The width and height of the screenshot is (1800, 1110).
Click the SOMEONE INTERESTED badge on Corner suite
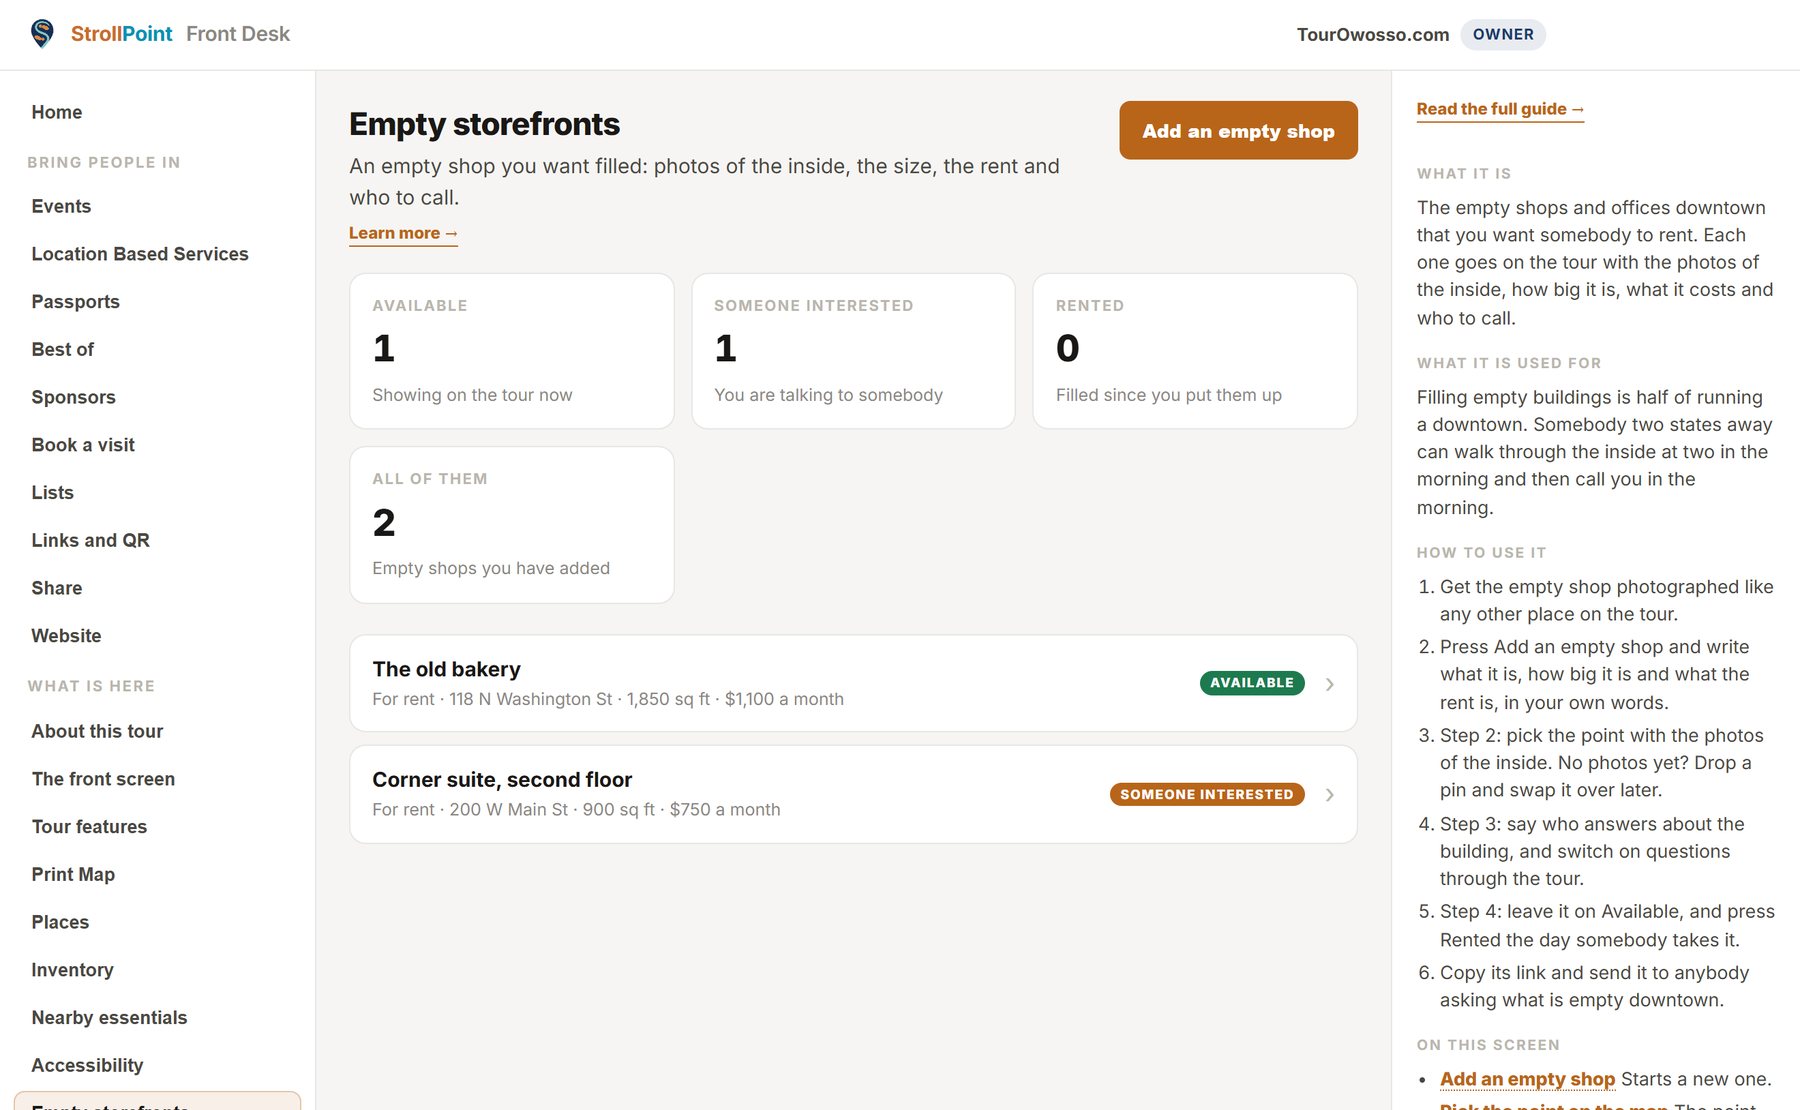tap(1207, 795)
